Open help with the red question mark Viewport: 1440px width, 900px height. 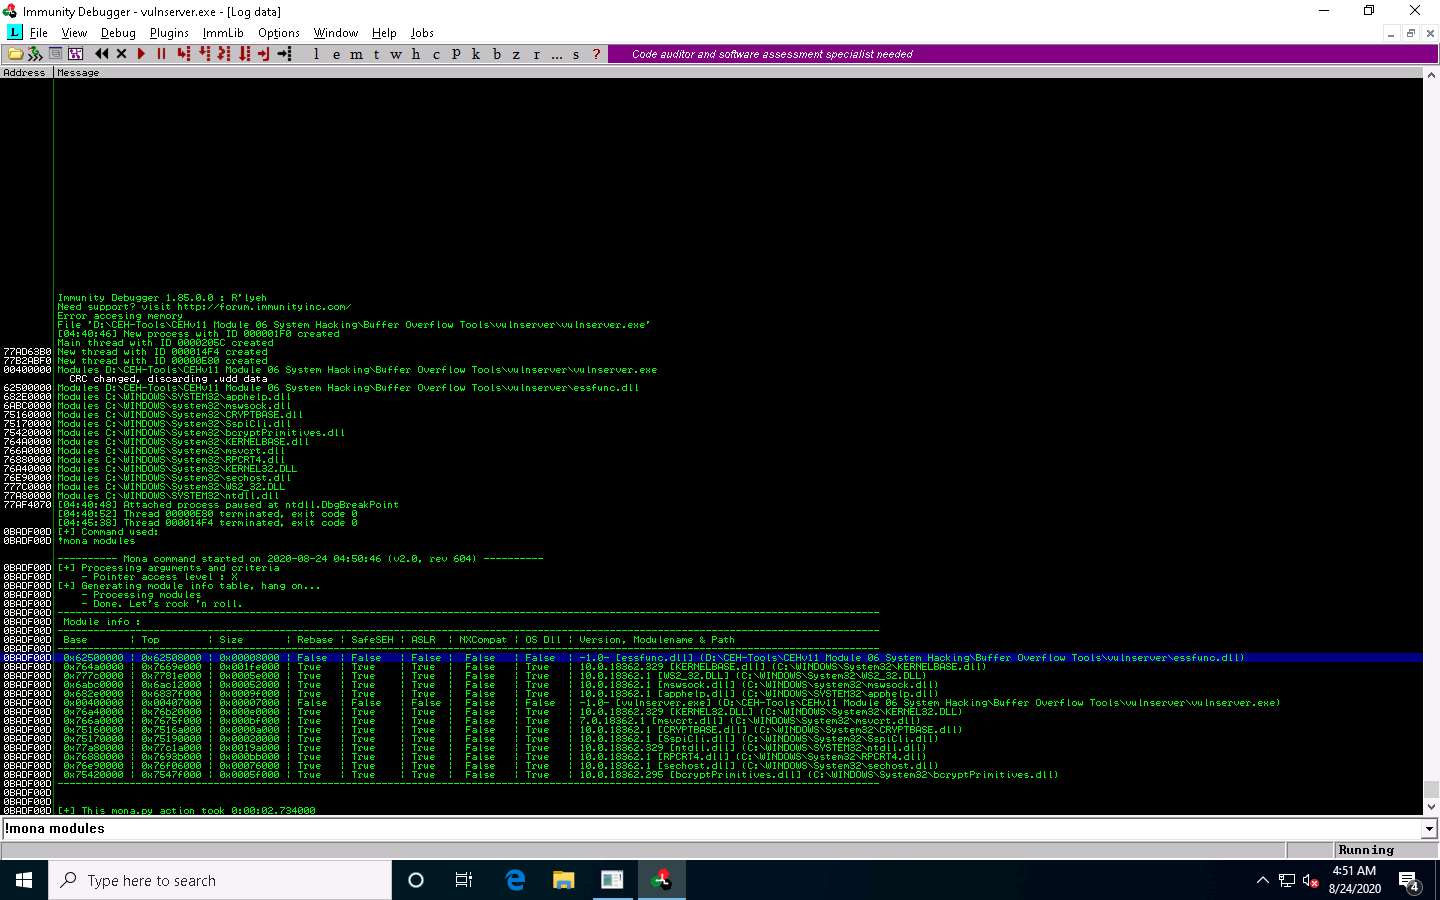[x=596, y=54]
